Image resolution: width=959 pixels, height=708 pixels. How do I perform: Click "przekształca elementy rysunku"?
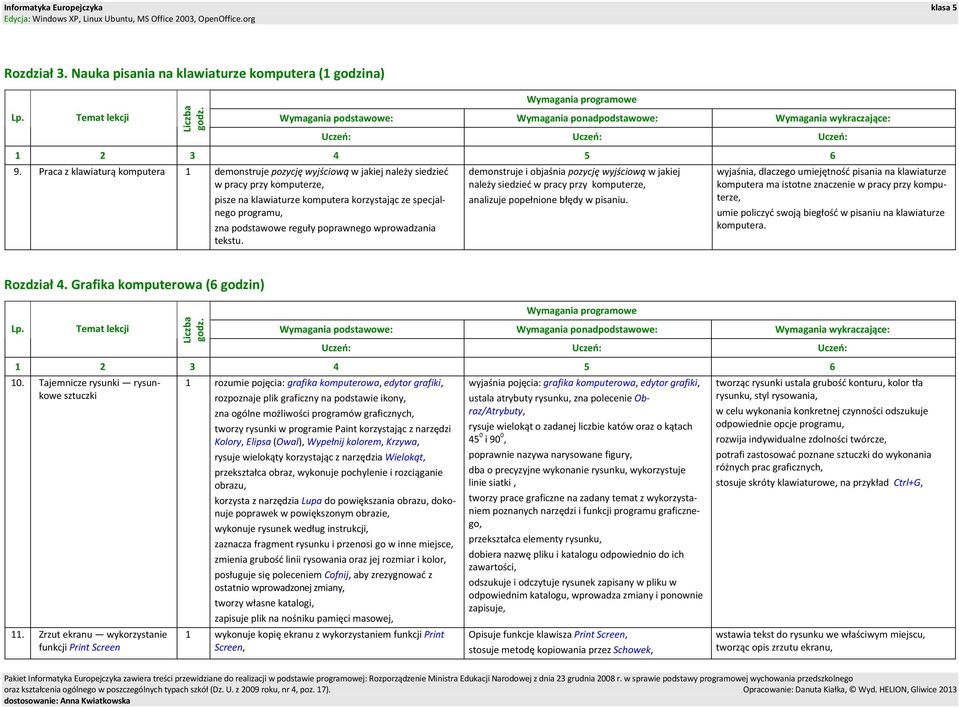[535, 539]
